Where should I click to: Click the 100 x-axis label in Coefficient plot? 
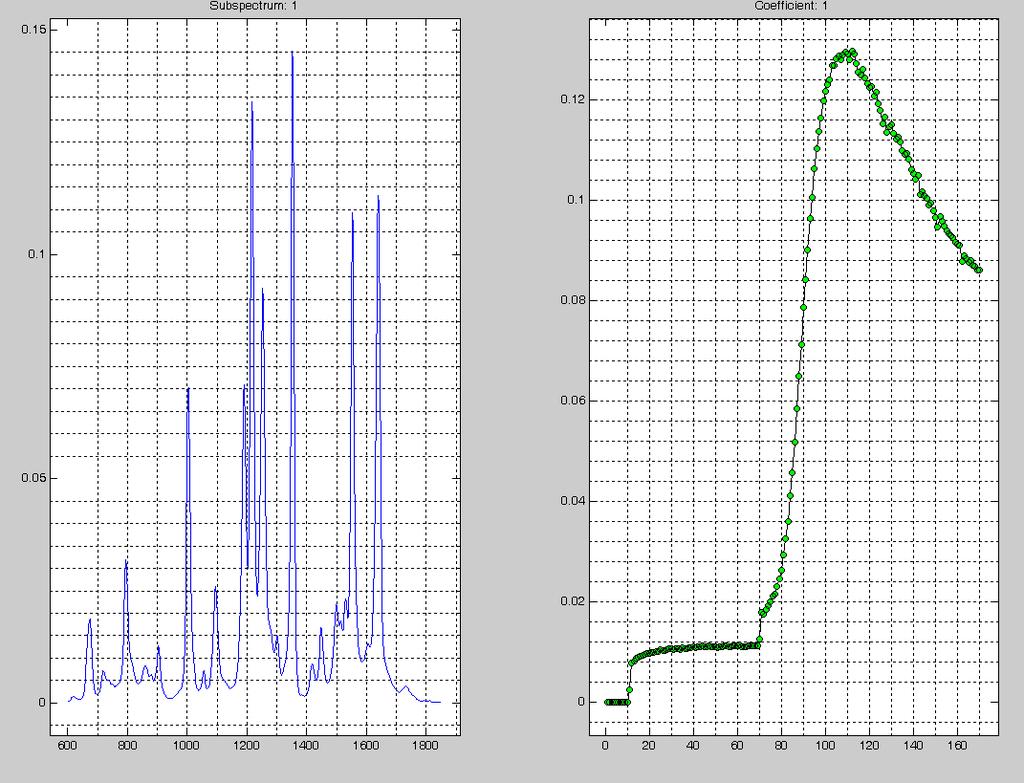click(x=825, y=745)
